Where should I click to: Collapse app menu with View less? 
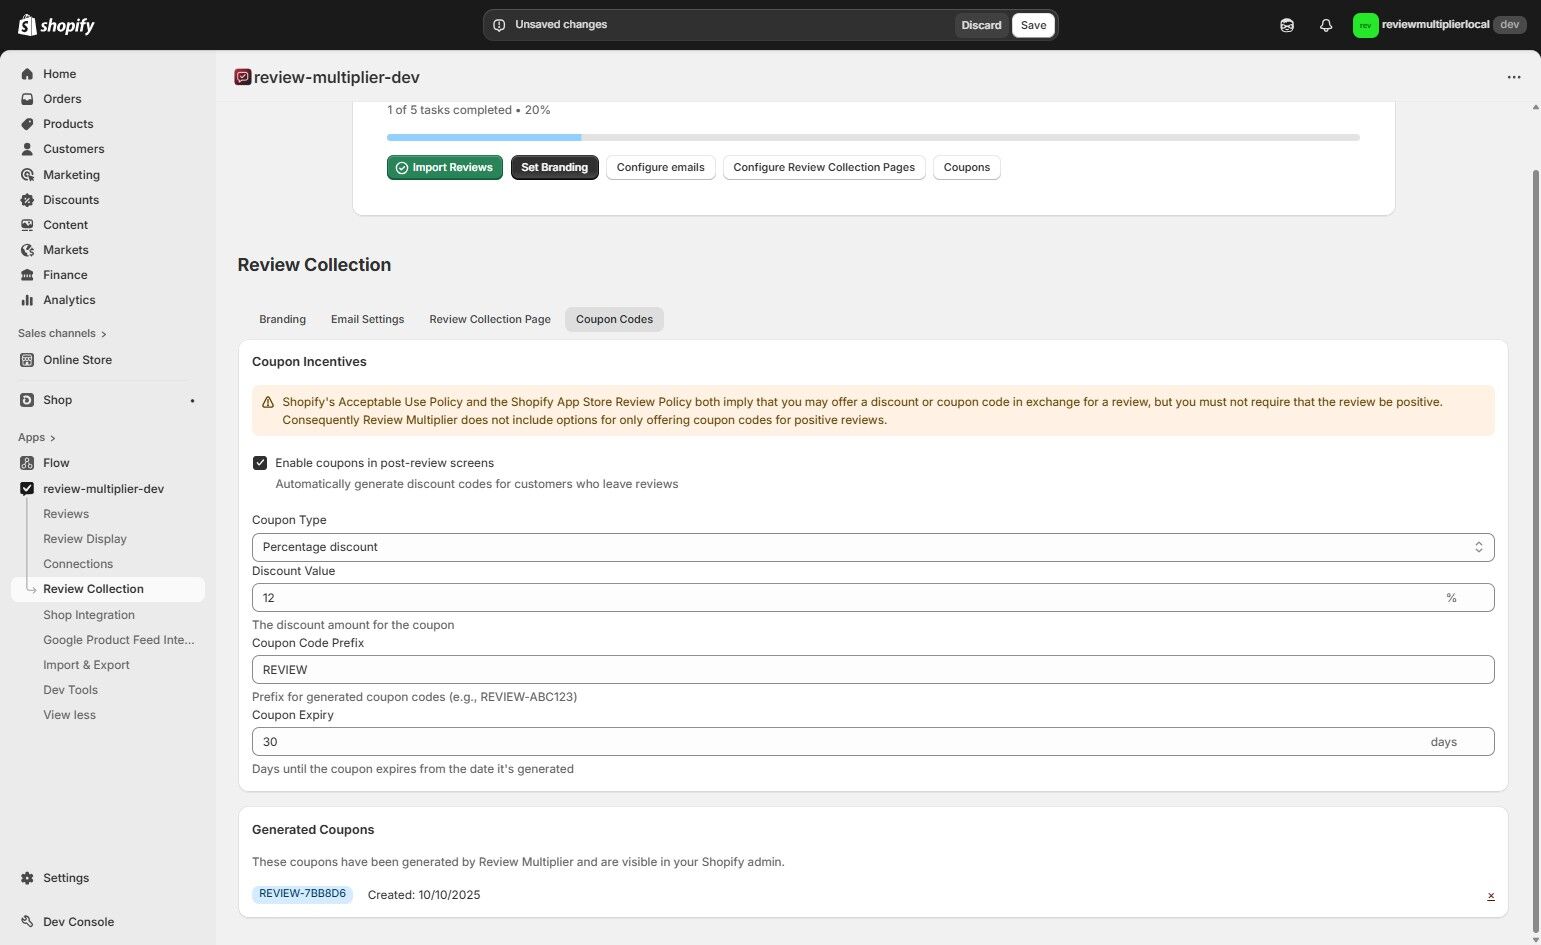click(69, 715)
